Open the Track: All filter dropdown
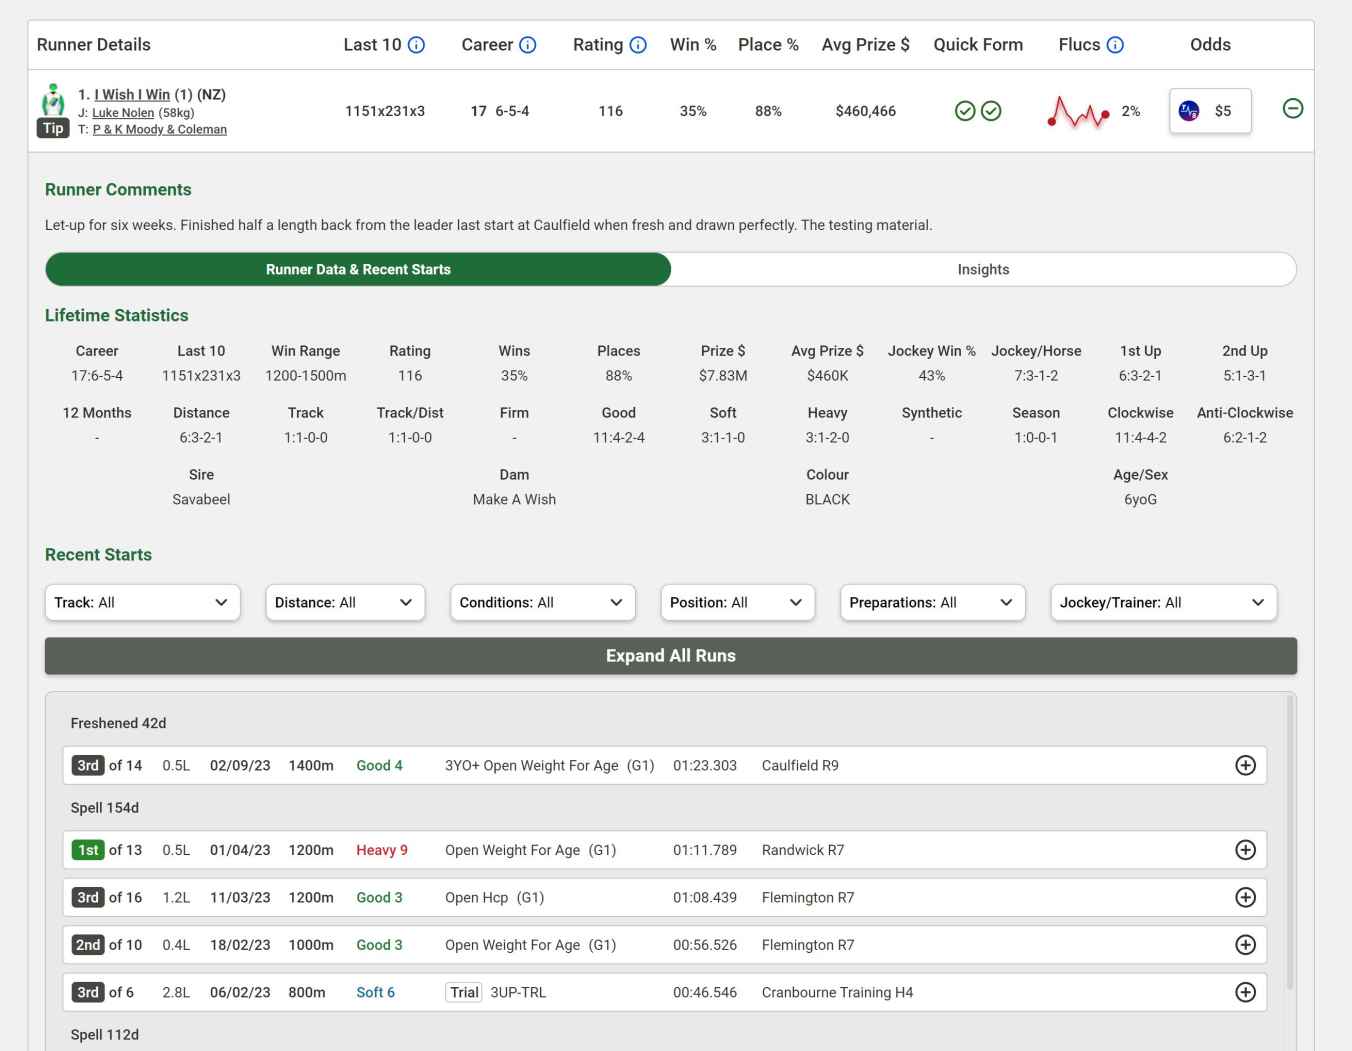This screenshot has height=1051, width=1352. (142, 602)
